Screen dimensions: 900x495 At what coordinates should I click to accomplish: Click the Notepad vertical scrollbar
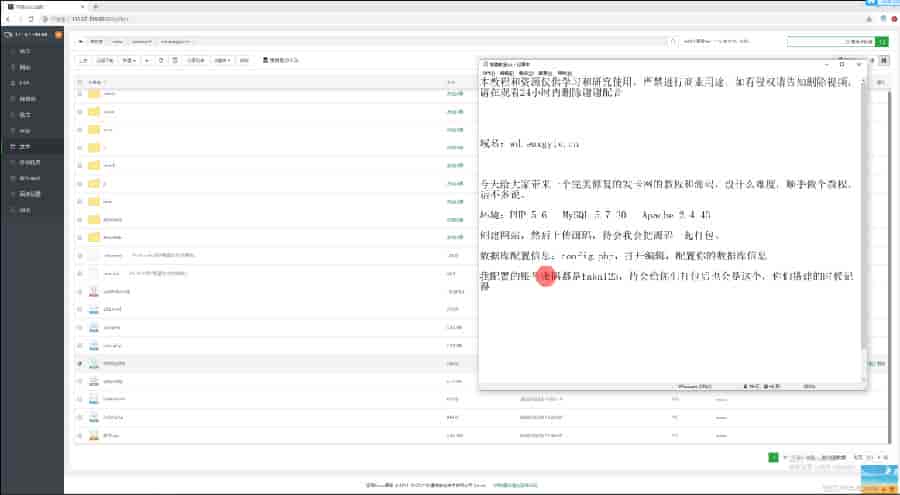tap(864, 220)
